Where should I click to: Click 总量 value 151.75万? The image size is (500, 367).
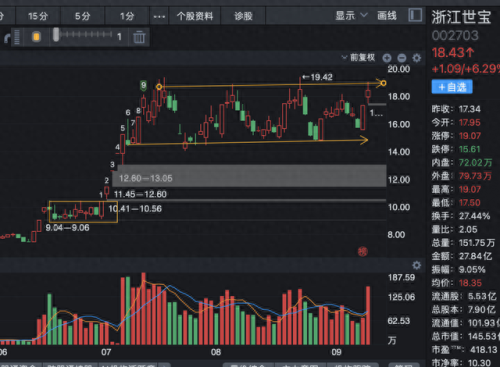pos(477,243)
